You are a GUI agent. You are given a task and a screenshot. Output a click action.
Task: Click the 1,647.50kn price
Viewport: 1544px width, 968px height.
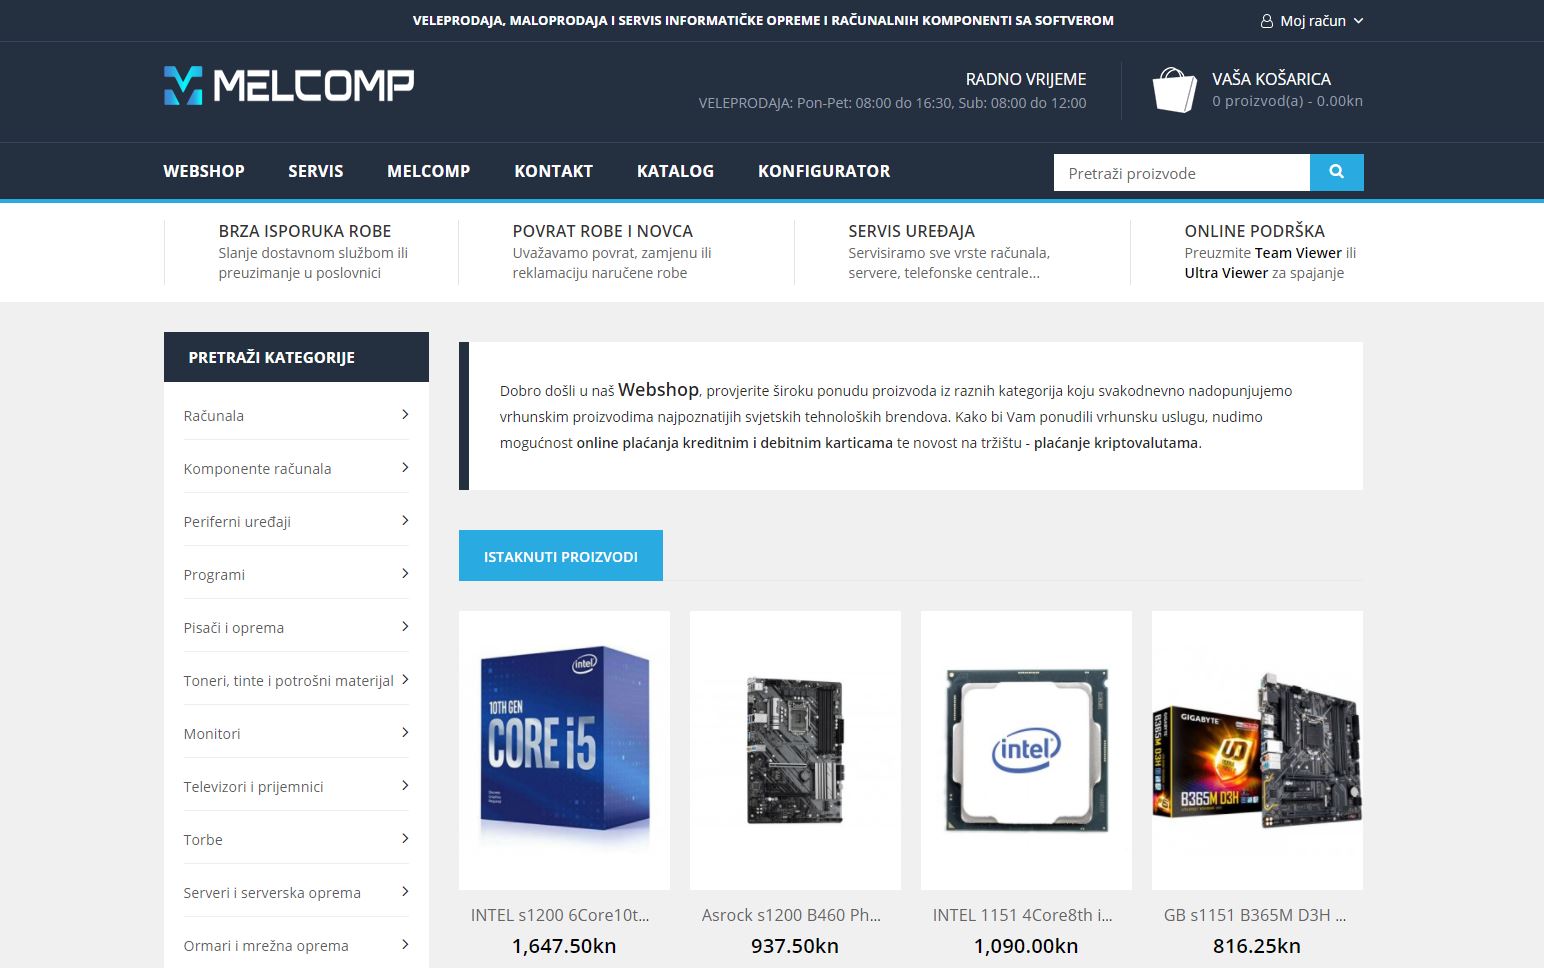[x=564, y=946]
